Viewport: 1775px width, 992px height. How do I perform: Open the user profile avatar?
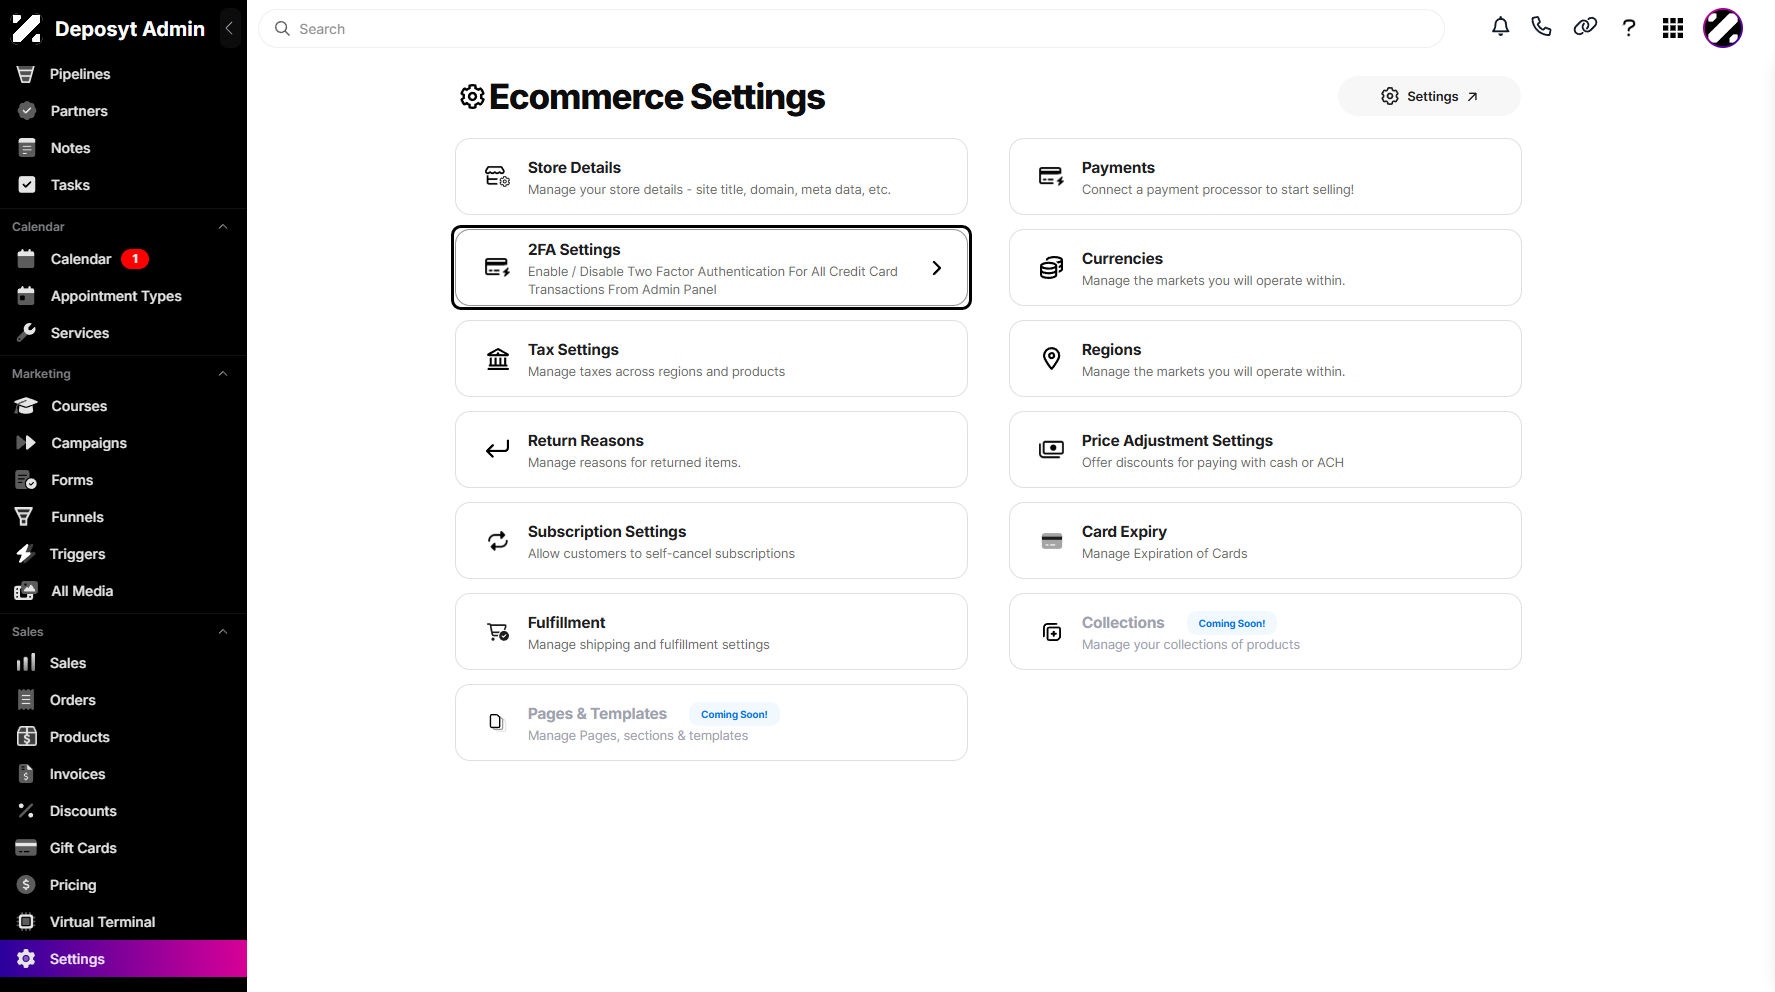(1723, 28)
